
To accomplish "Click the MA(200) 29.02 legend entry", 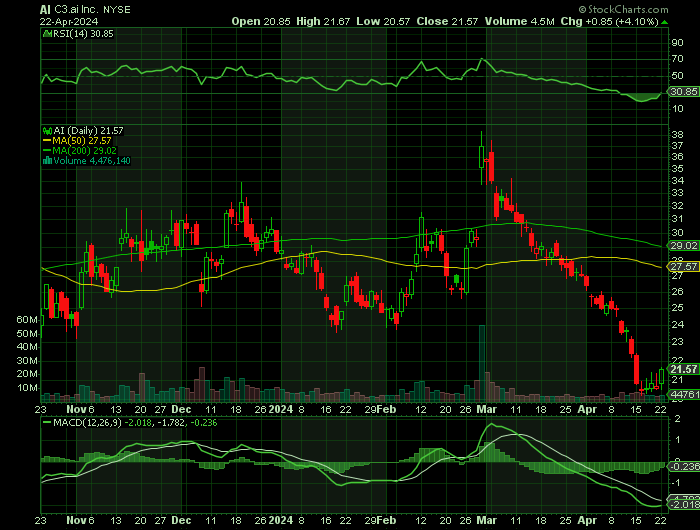I will coord(84,150).
